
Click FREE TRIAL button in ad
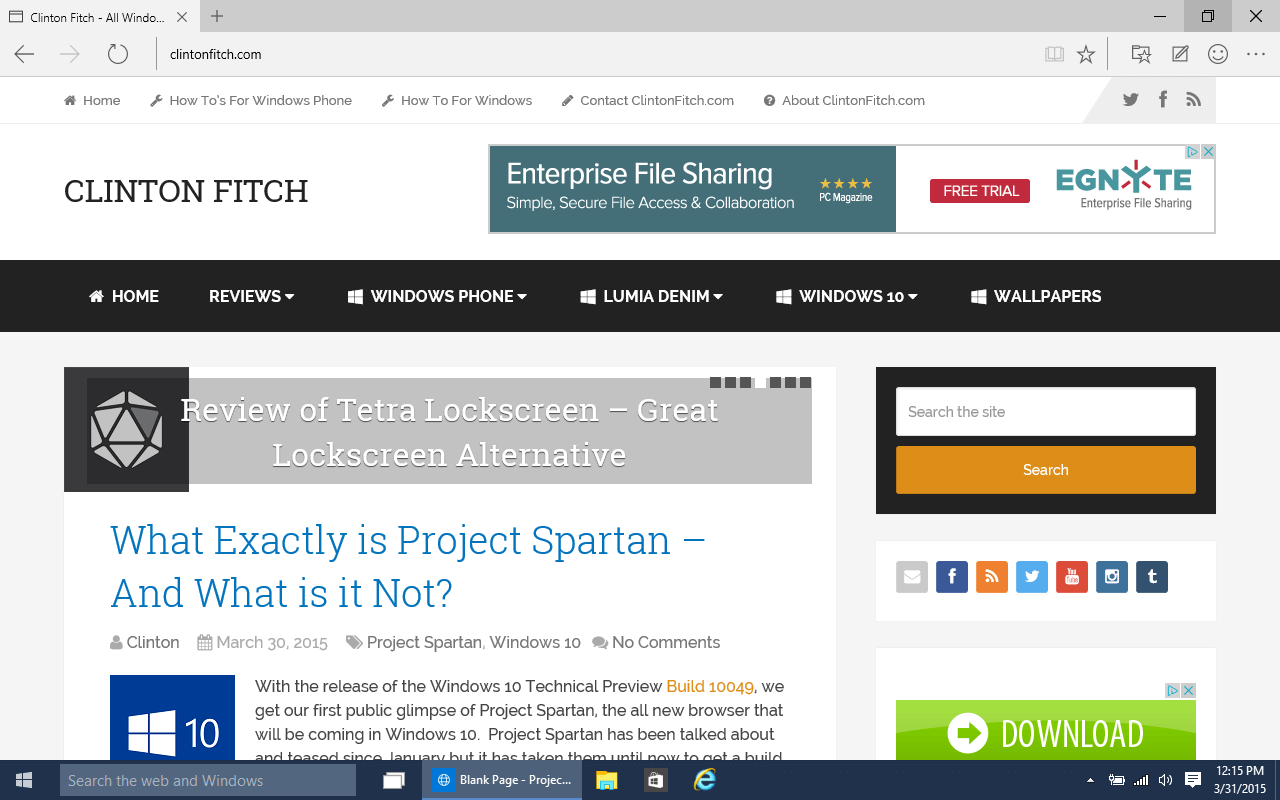click(x=980, y=191)
